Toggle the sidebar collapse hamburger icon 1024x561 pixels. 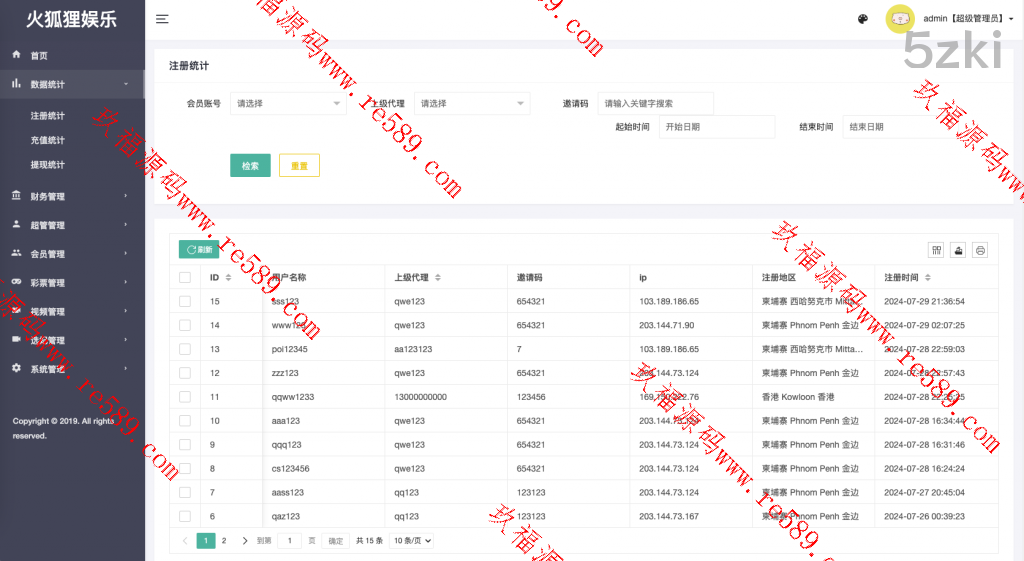click(x=162, y=19)
